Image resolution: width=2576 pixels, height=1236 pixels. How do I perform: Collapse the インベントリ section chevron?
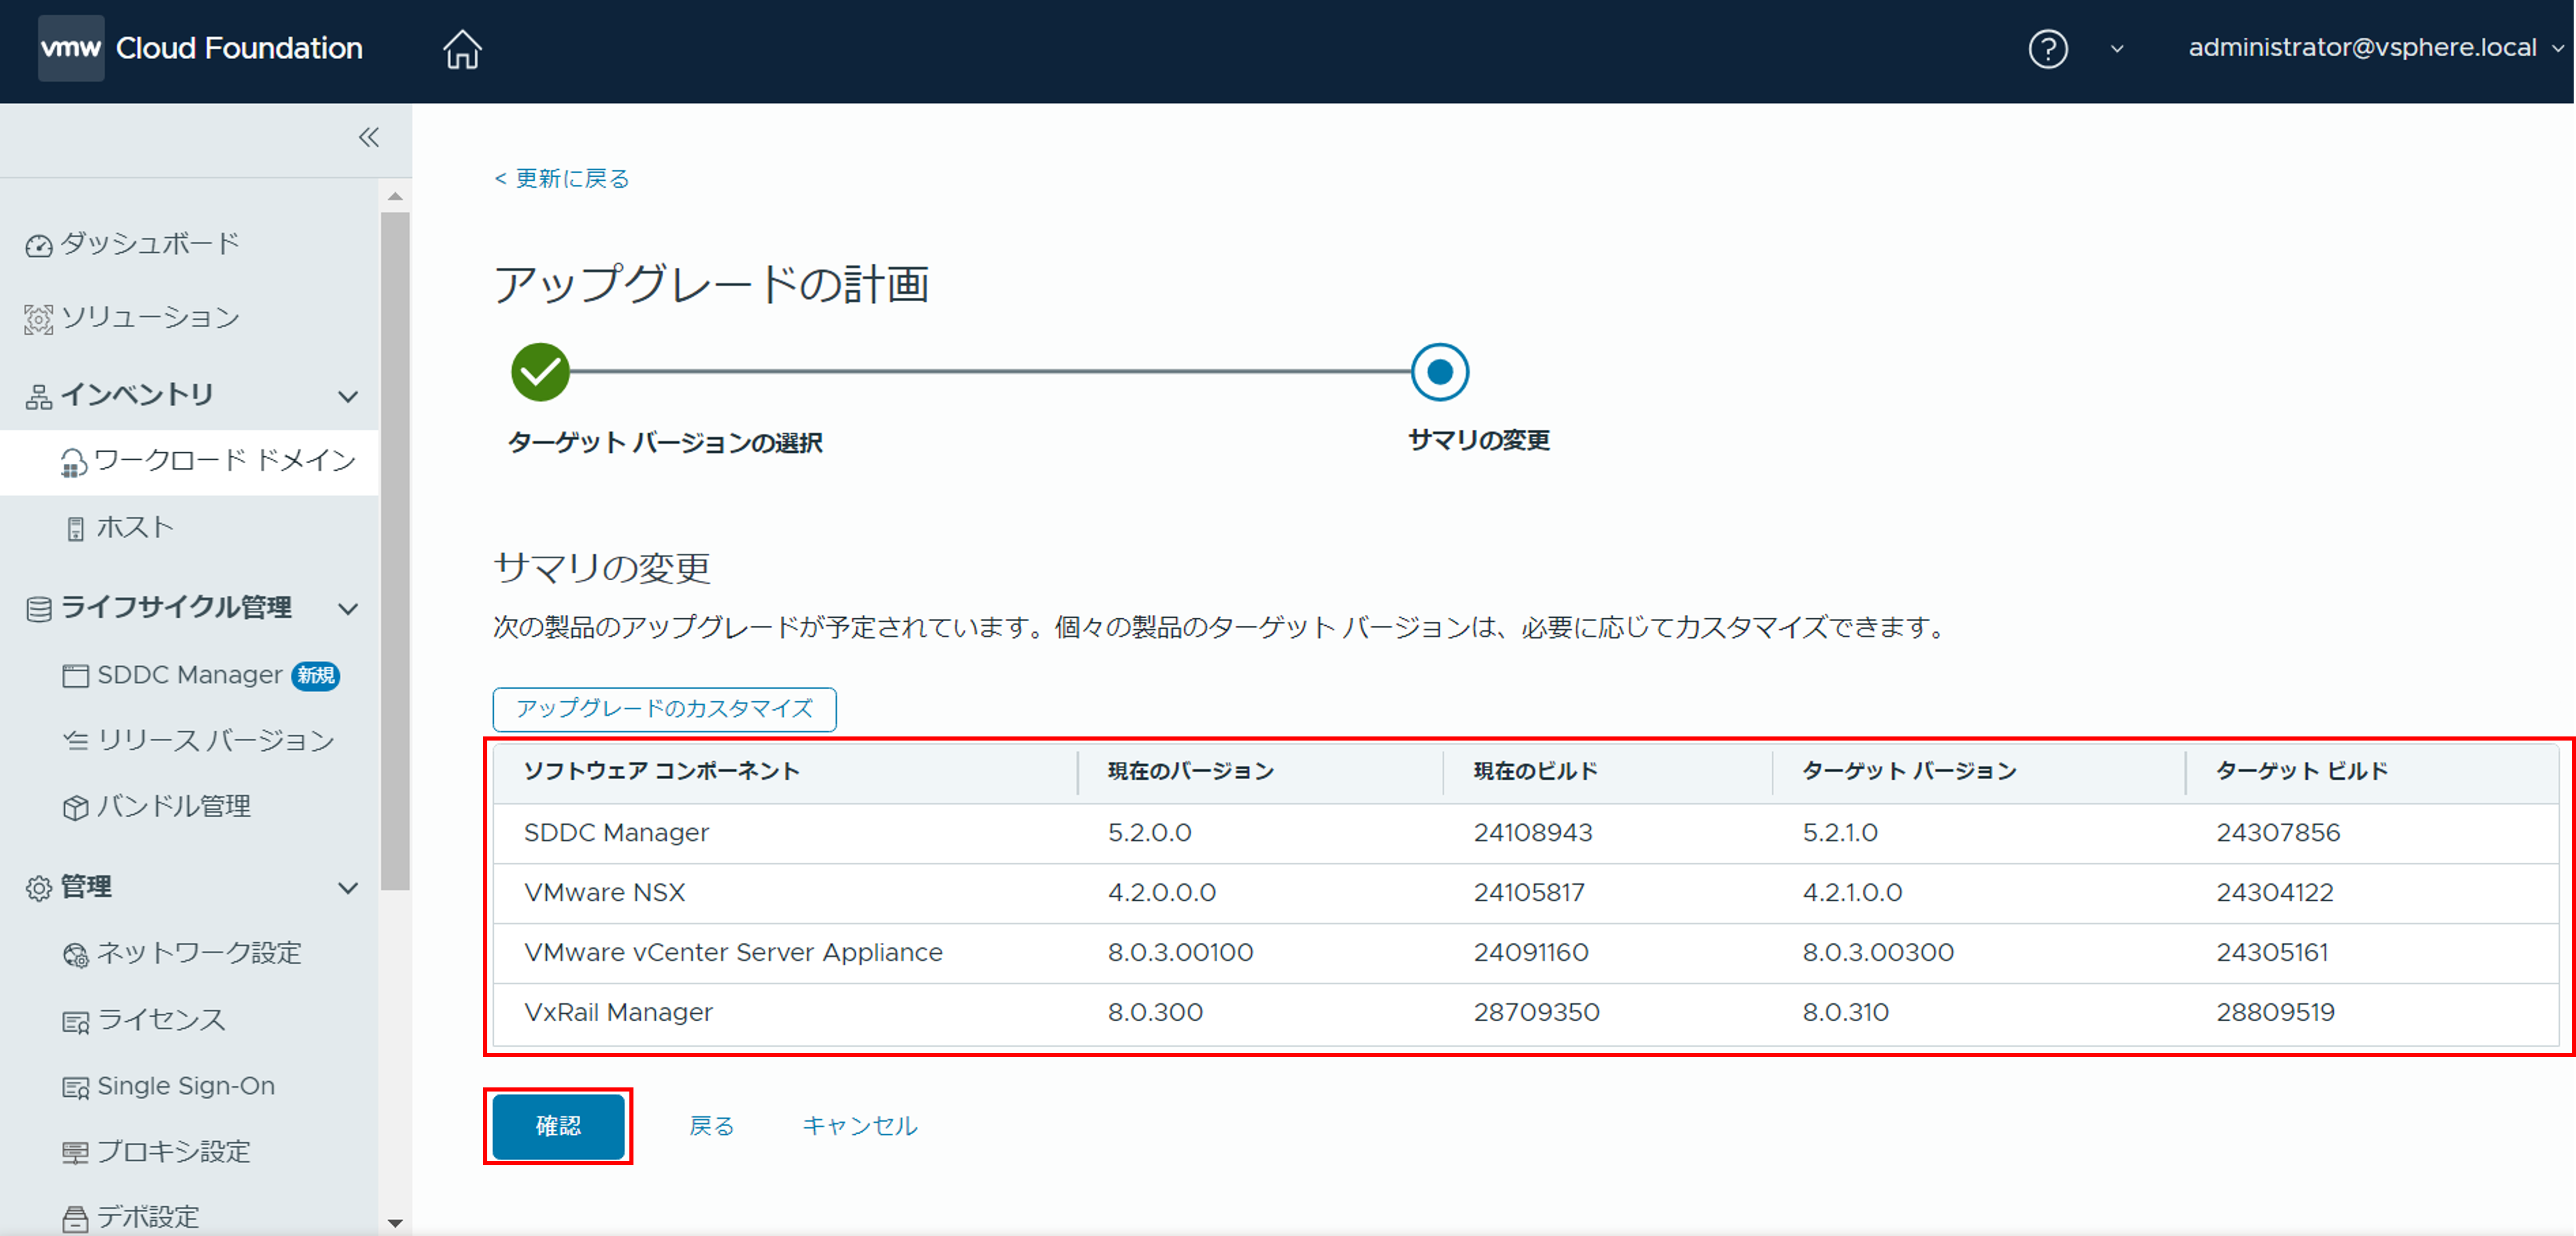pos(348,396)
